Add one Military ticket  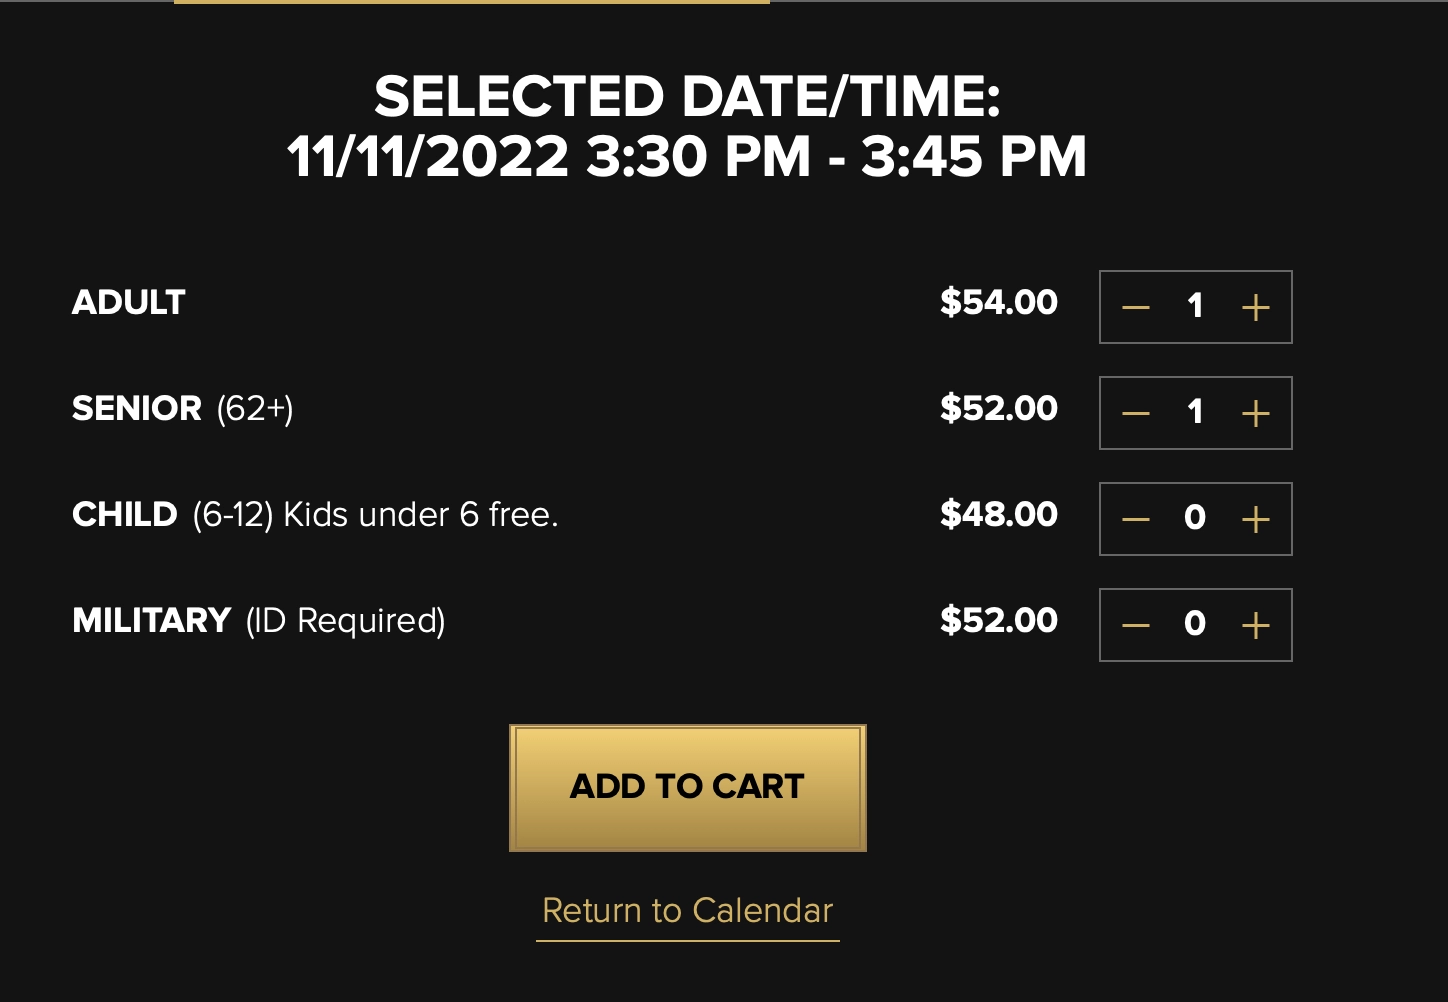pyautogui.click(x=1255, y=625)
